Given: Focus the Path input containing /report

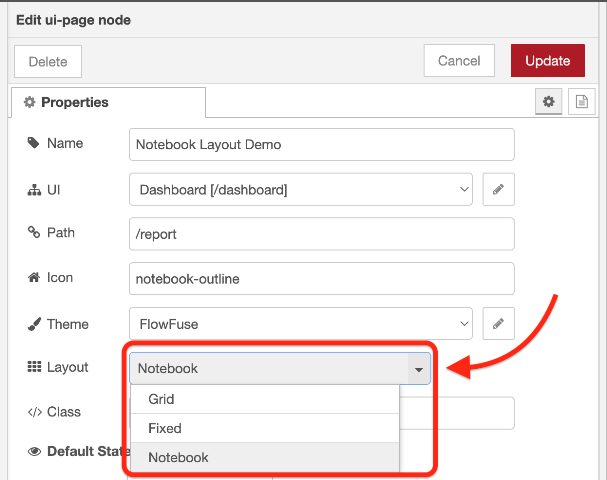Looking at the screenshot, I should [322, 234].
